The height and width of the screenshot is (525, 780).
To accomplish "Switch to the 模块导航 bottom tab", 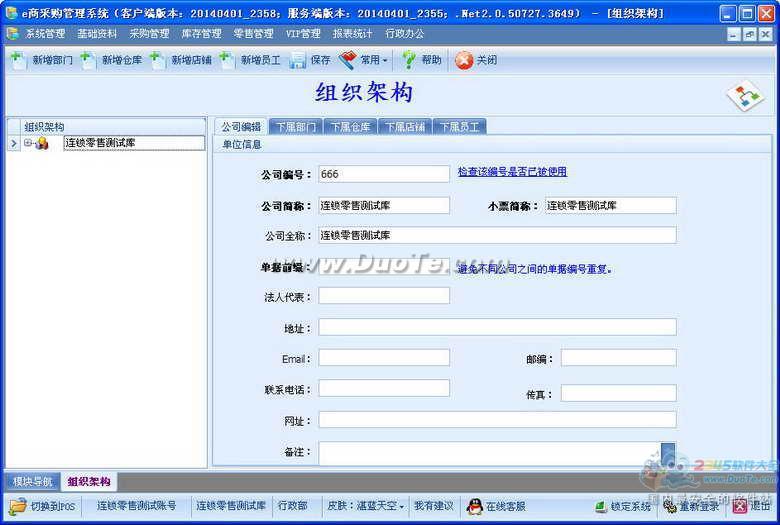I will pyautogui.click(x=32, y=481).
